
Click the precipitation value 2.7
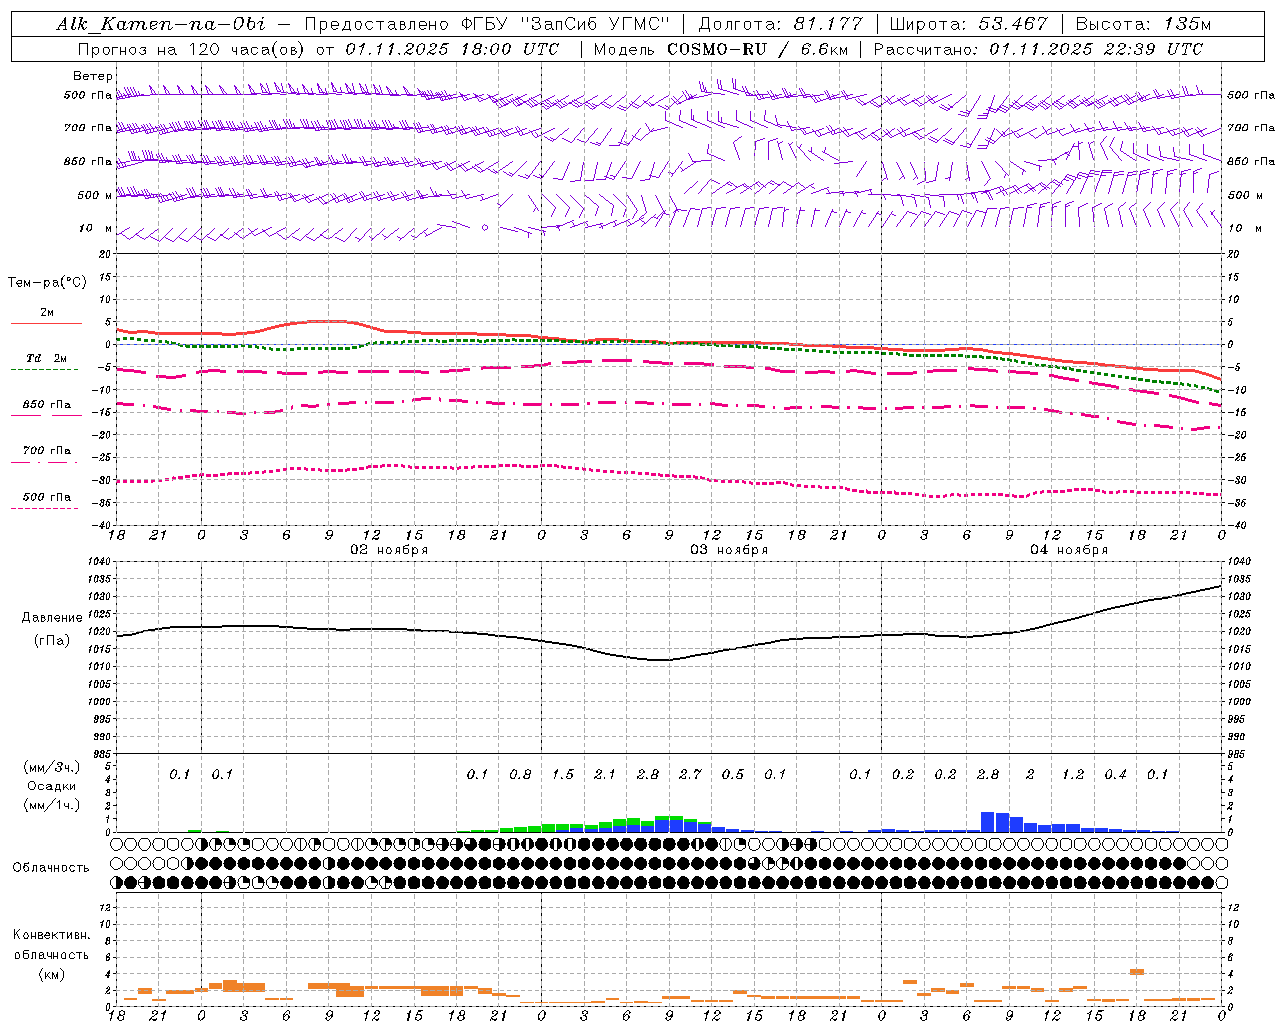coord(690,774)
